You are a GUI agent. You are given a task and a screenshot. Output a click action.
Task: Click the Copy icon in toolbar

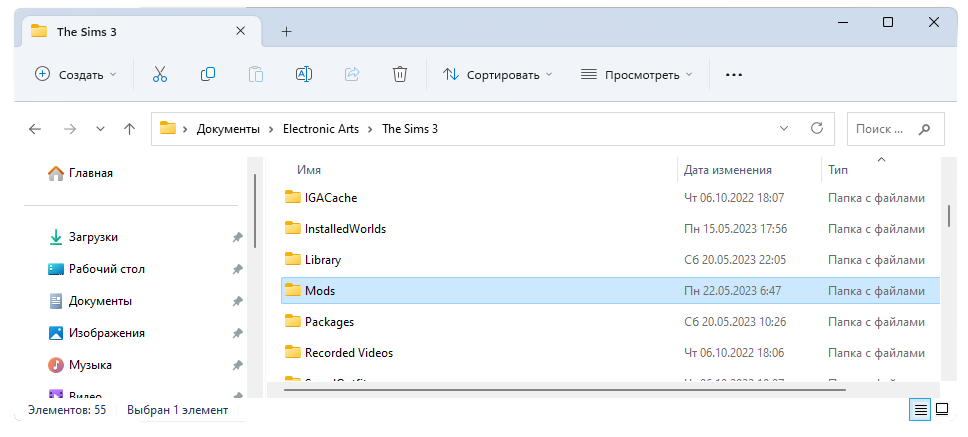(208, 74)
